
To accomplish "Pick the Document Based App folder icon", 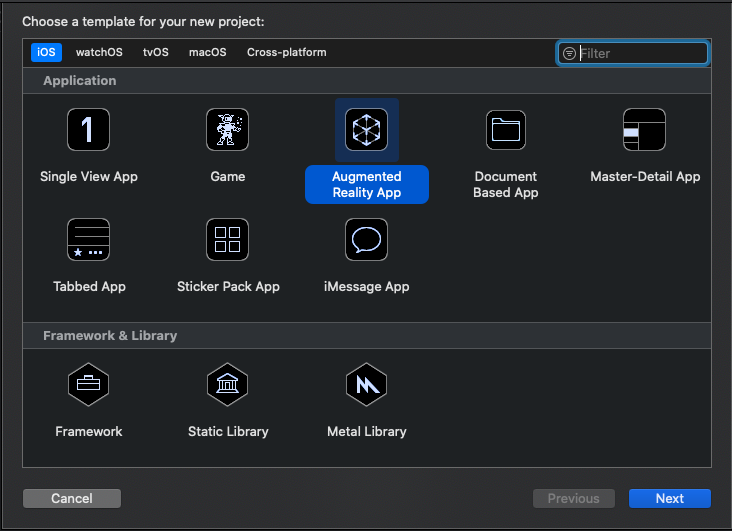I will pos(506,130).
